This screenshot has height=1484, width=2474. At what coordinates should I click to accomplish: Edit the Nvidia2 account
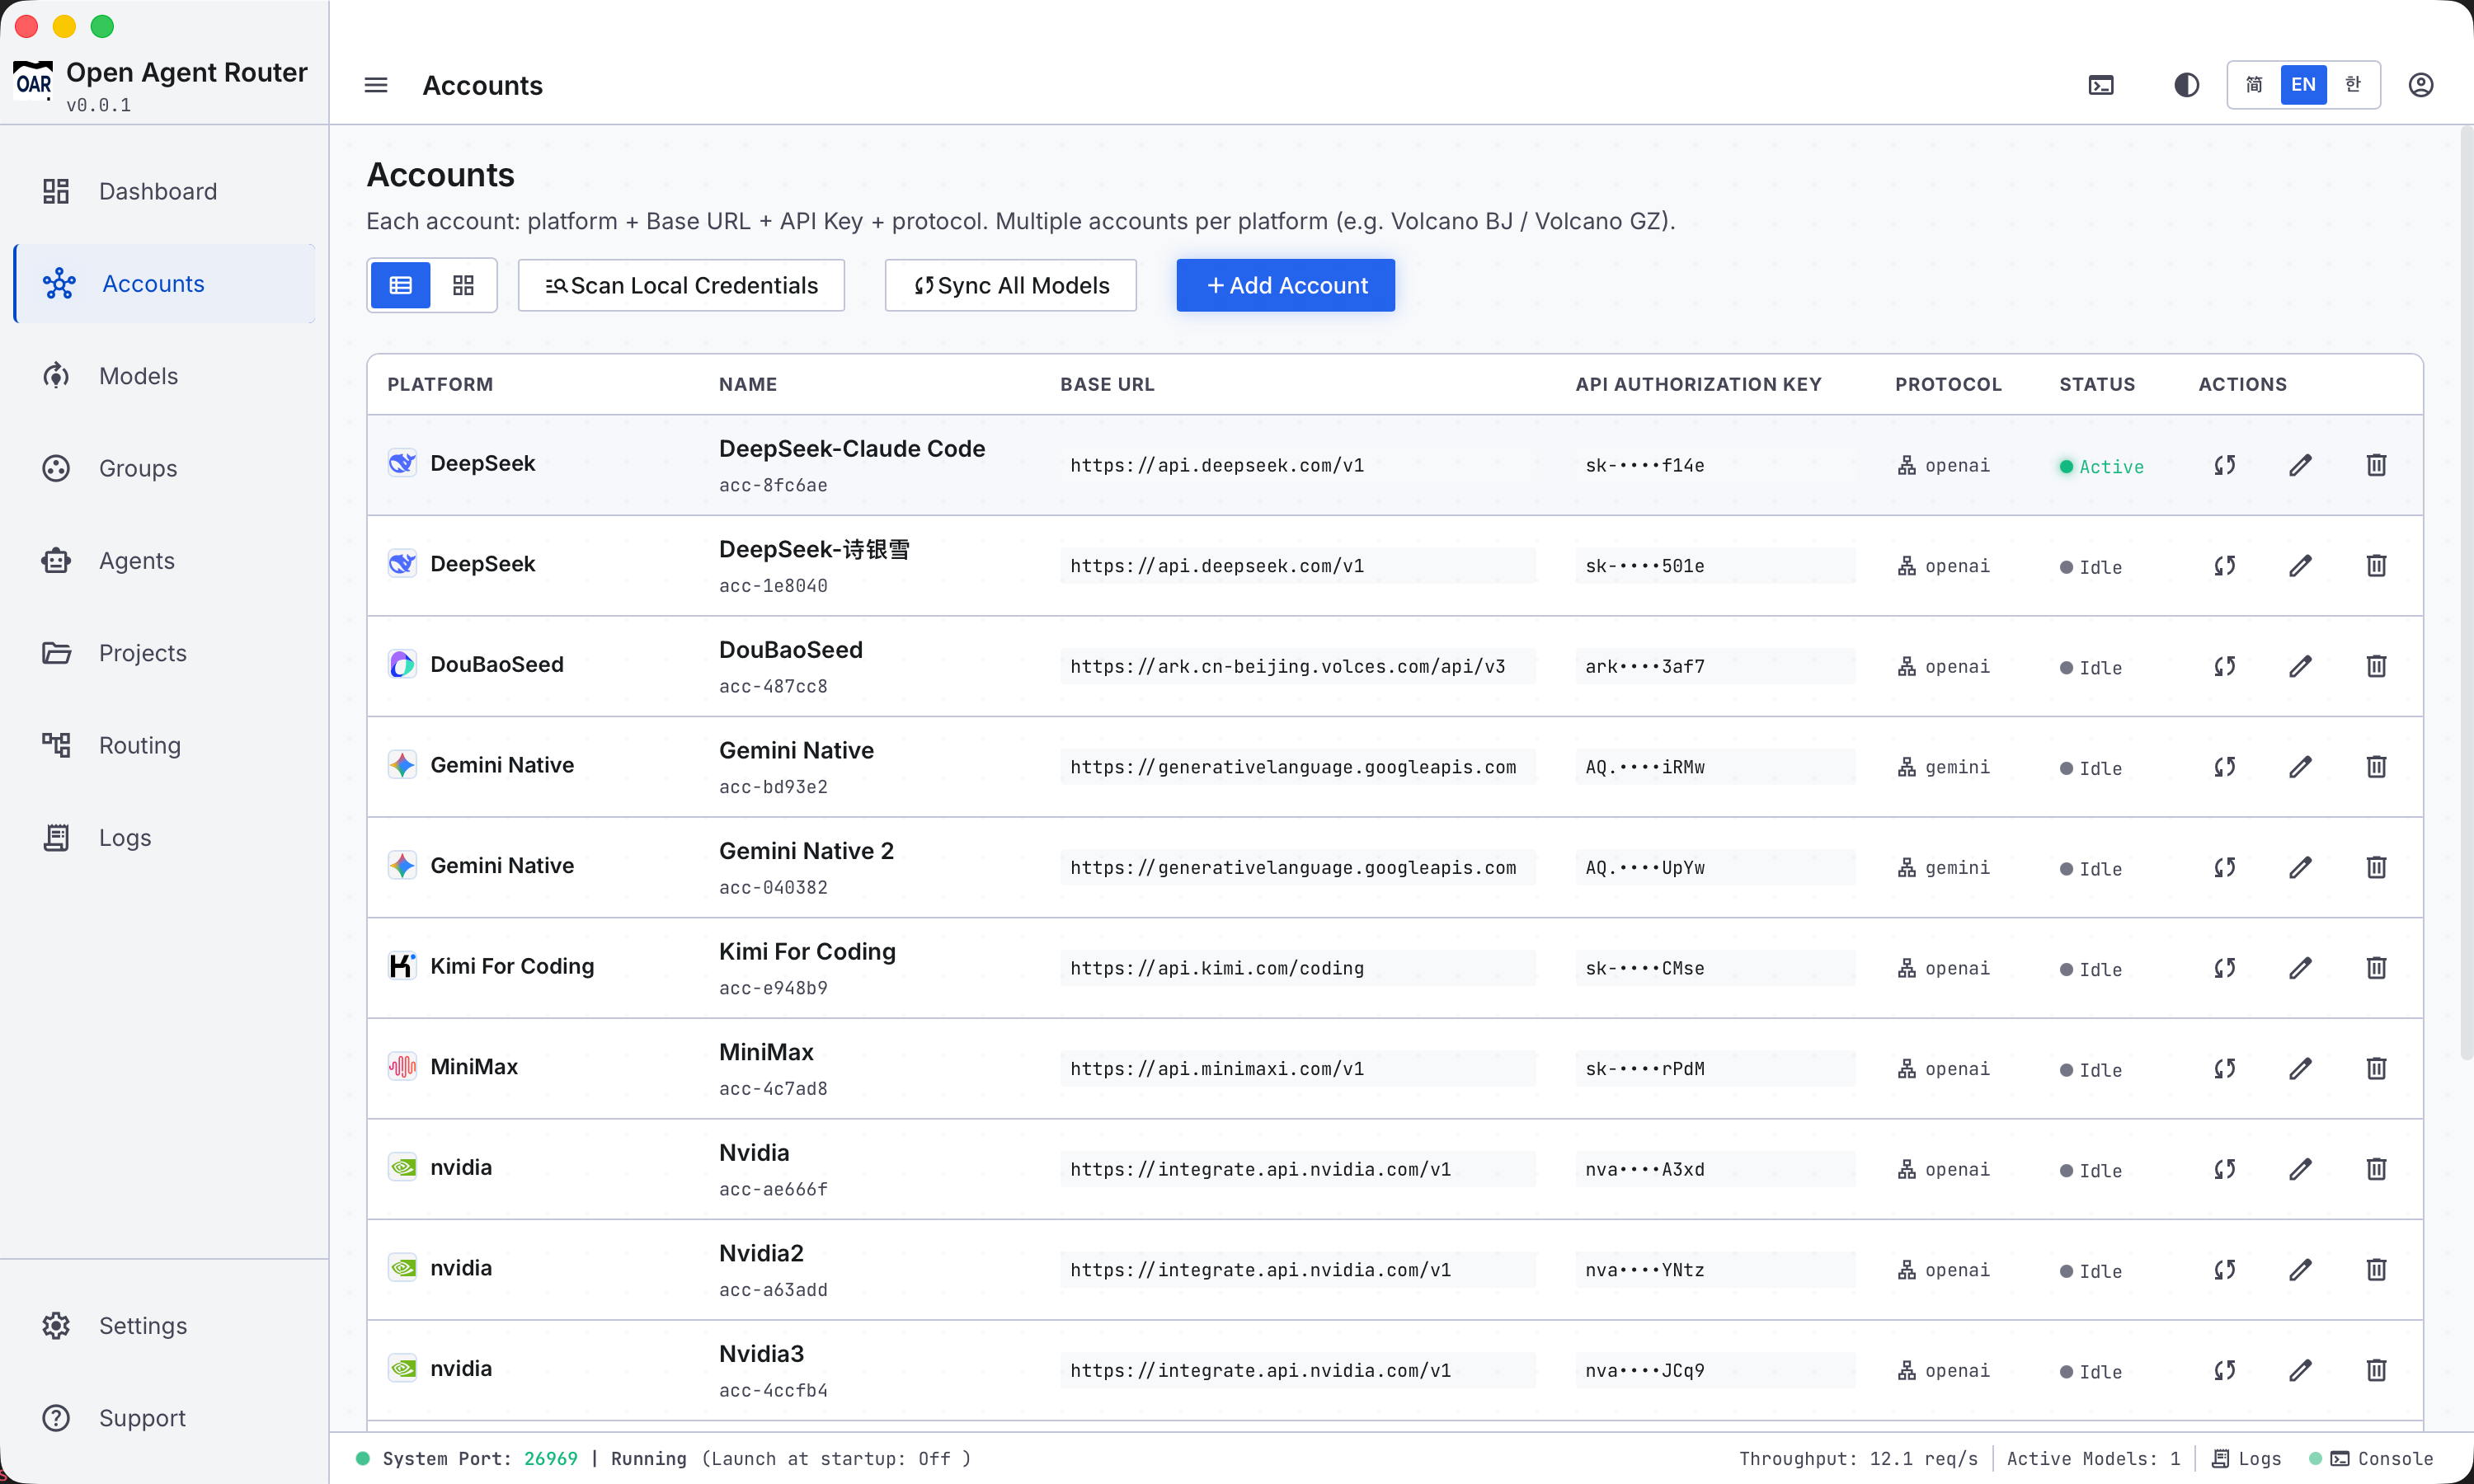pos(2300,1270)
